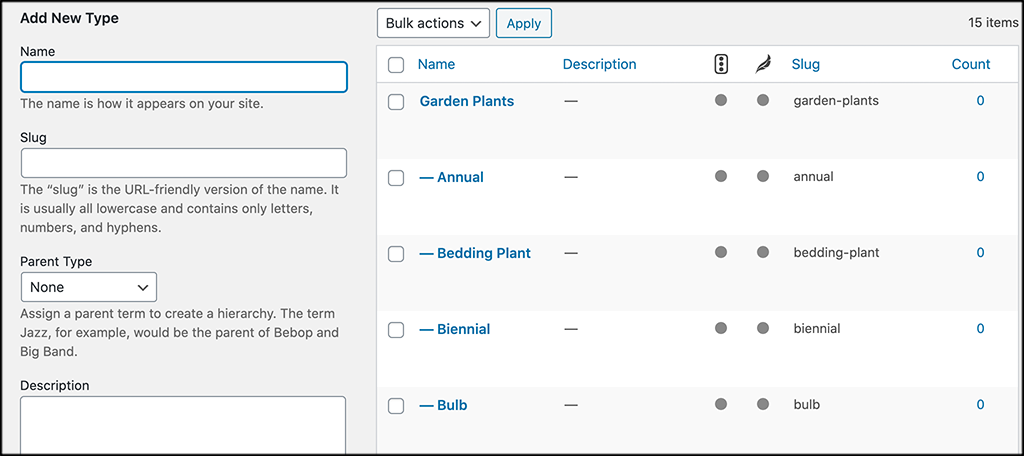Click the SEO score dot for Bedding Plant

pyautogui.click(x=721, y=252)
